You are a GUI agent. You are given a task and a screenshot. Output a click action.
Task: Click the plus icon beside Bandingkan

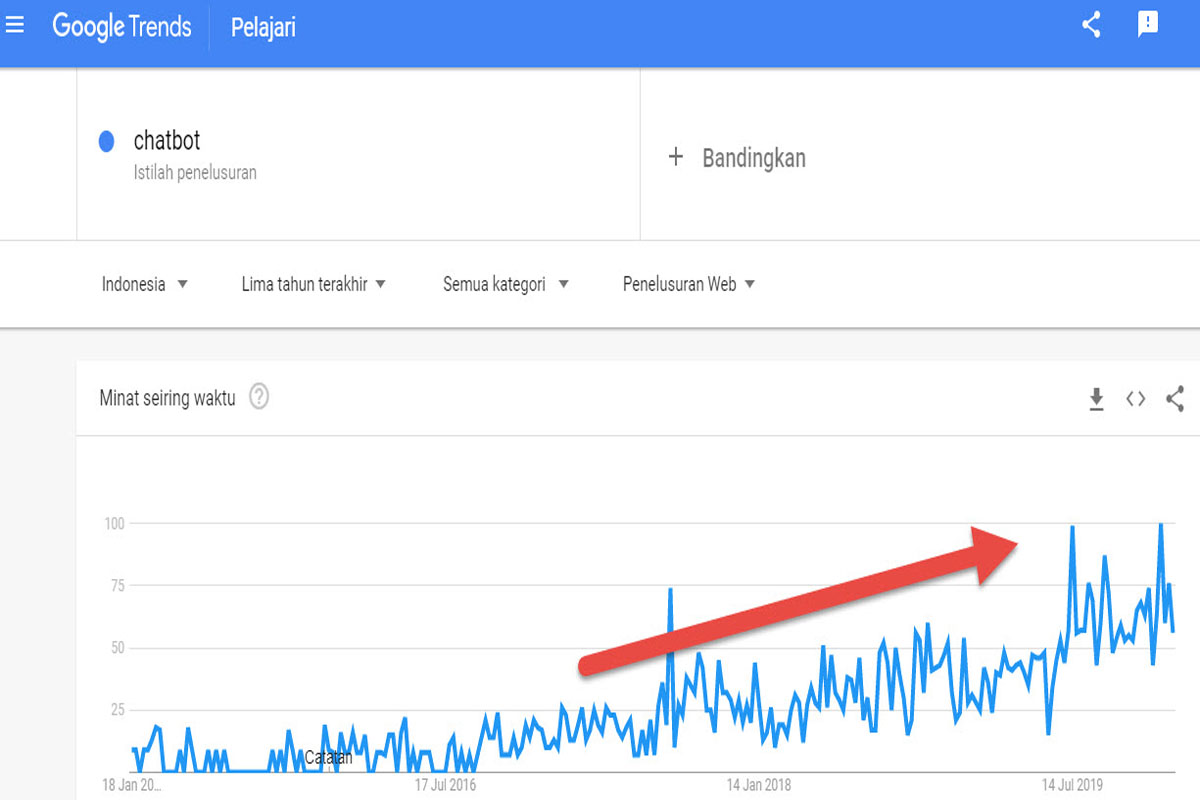676,157
